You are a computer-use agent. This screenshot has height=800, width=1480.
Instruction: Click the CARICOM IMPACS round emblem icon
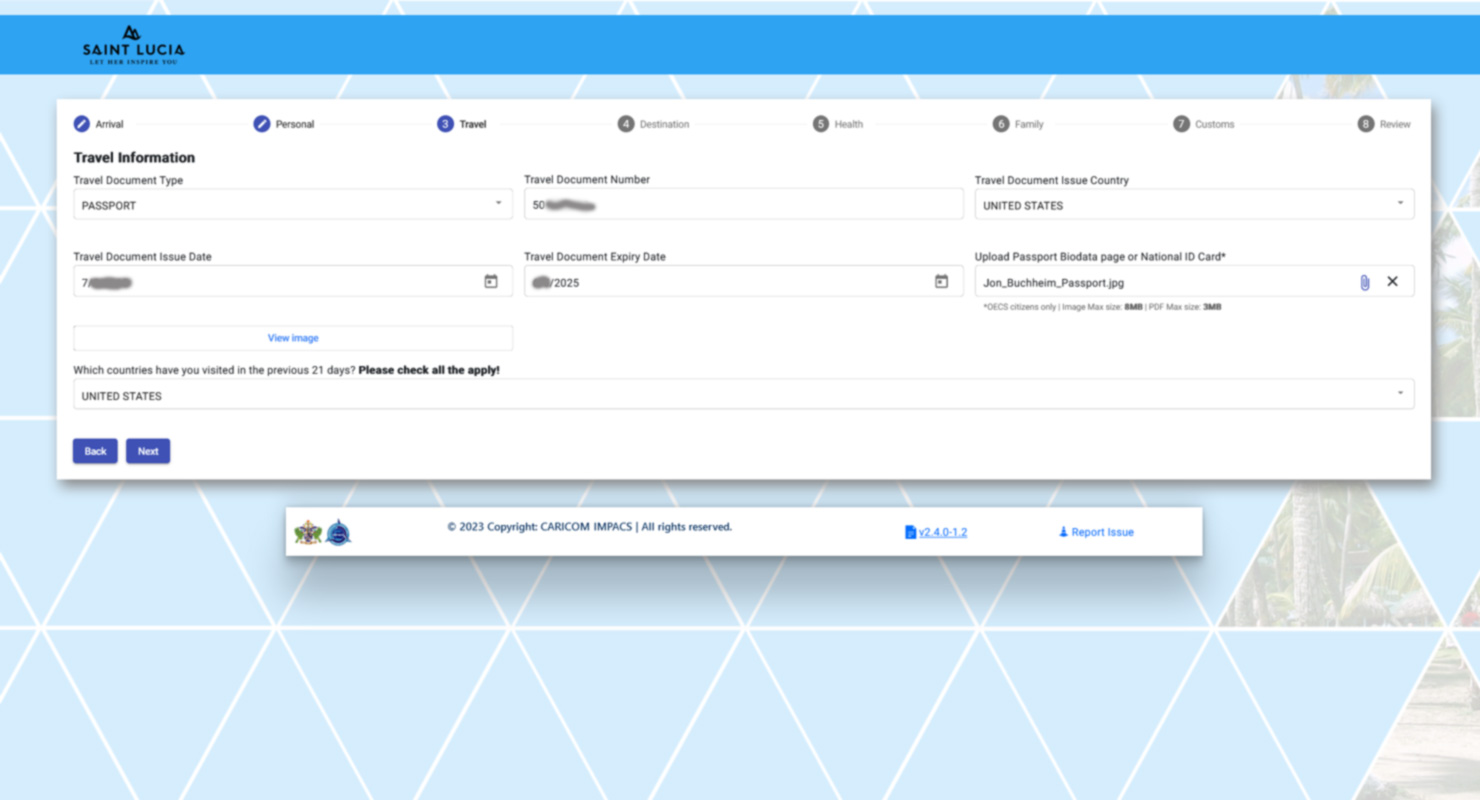coord(339,532)
